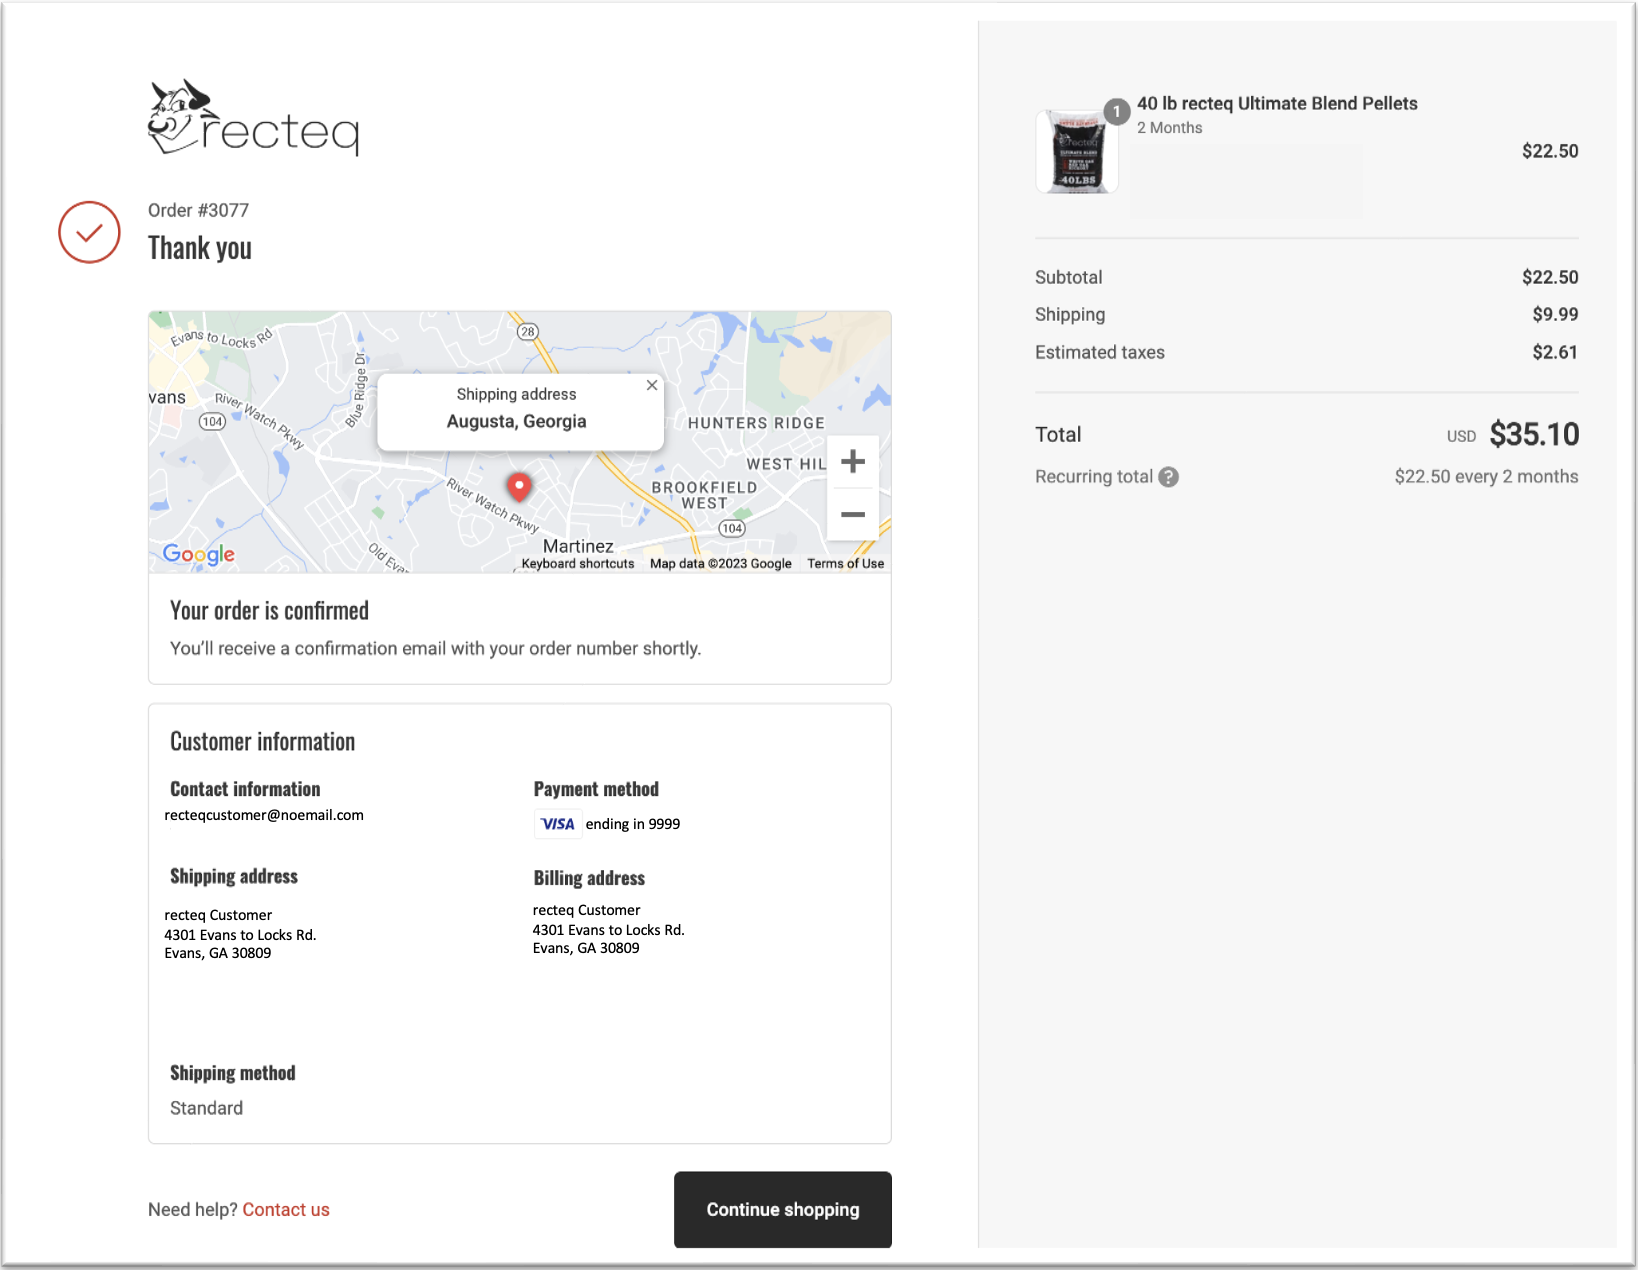1638x1270 pixels.
Task: Open the map Terms of Use
Action: (846, 564)
